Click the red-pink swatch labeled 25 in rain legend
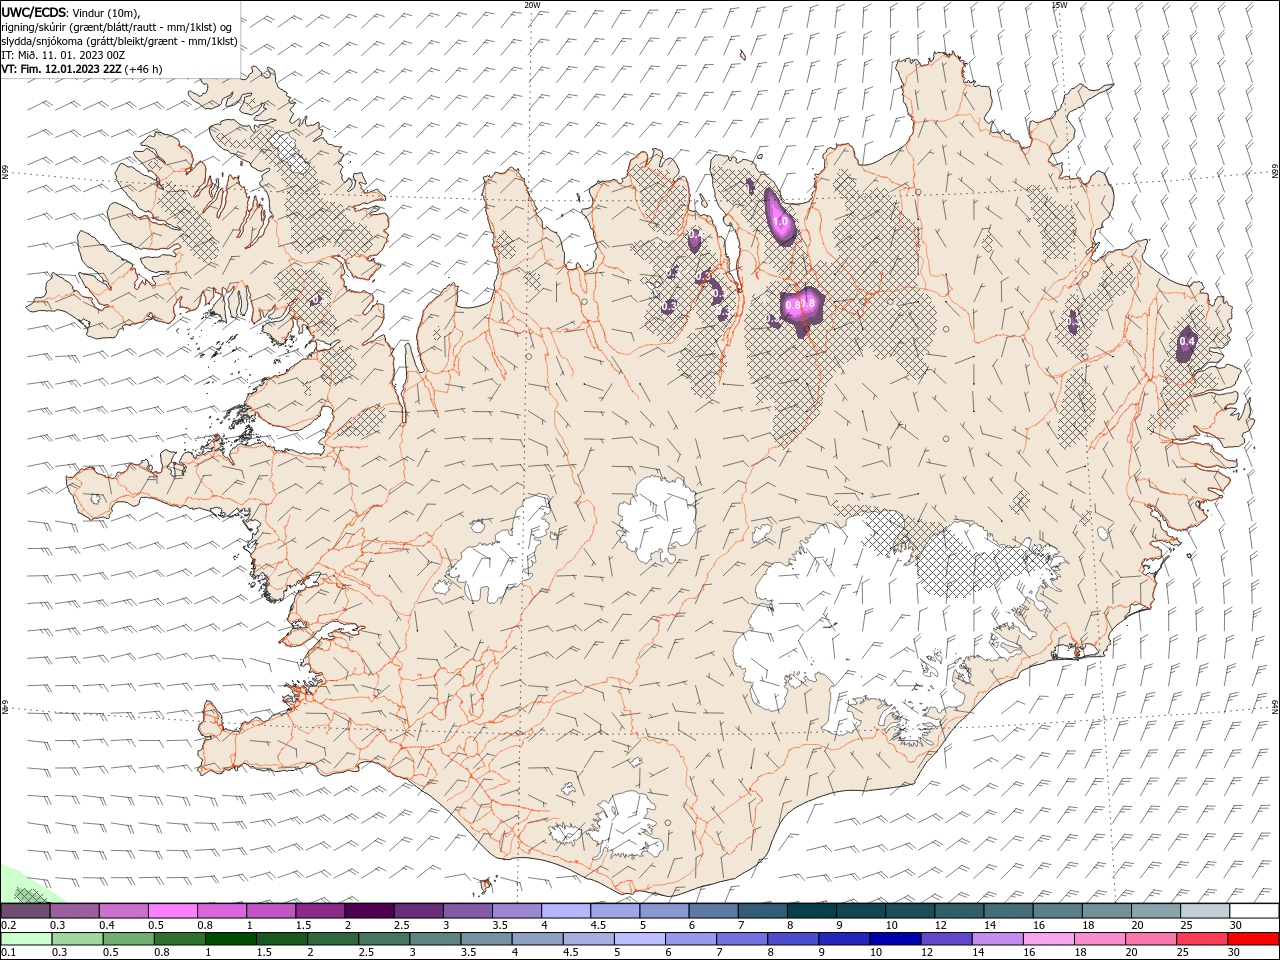1280x960 pixels. point(1202,939)
